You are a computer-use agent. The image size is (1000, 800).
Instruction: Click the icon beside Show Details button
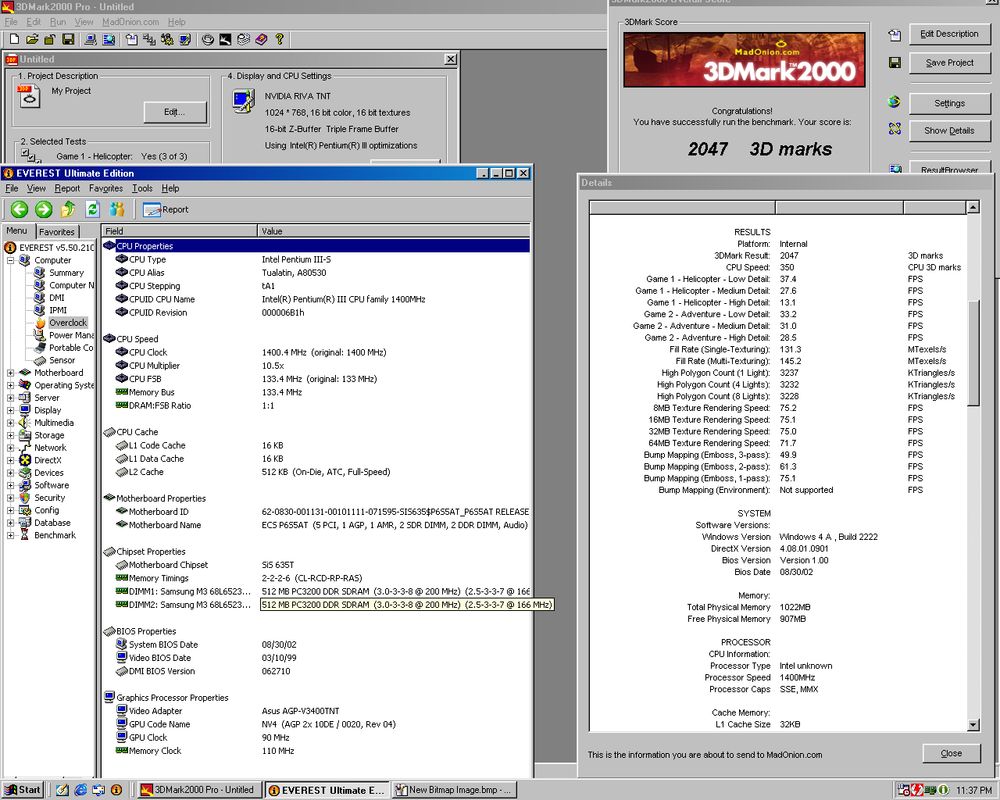click(895, 129)
